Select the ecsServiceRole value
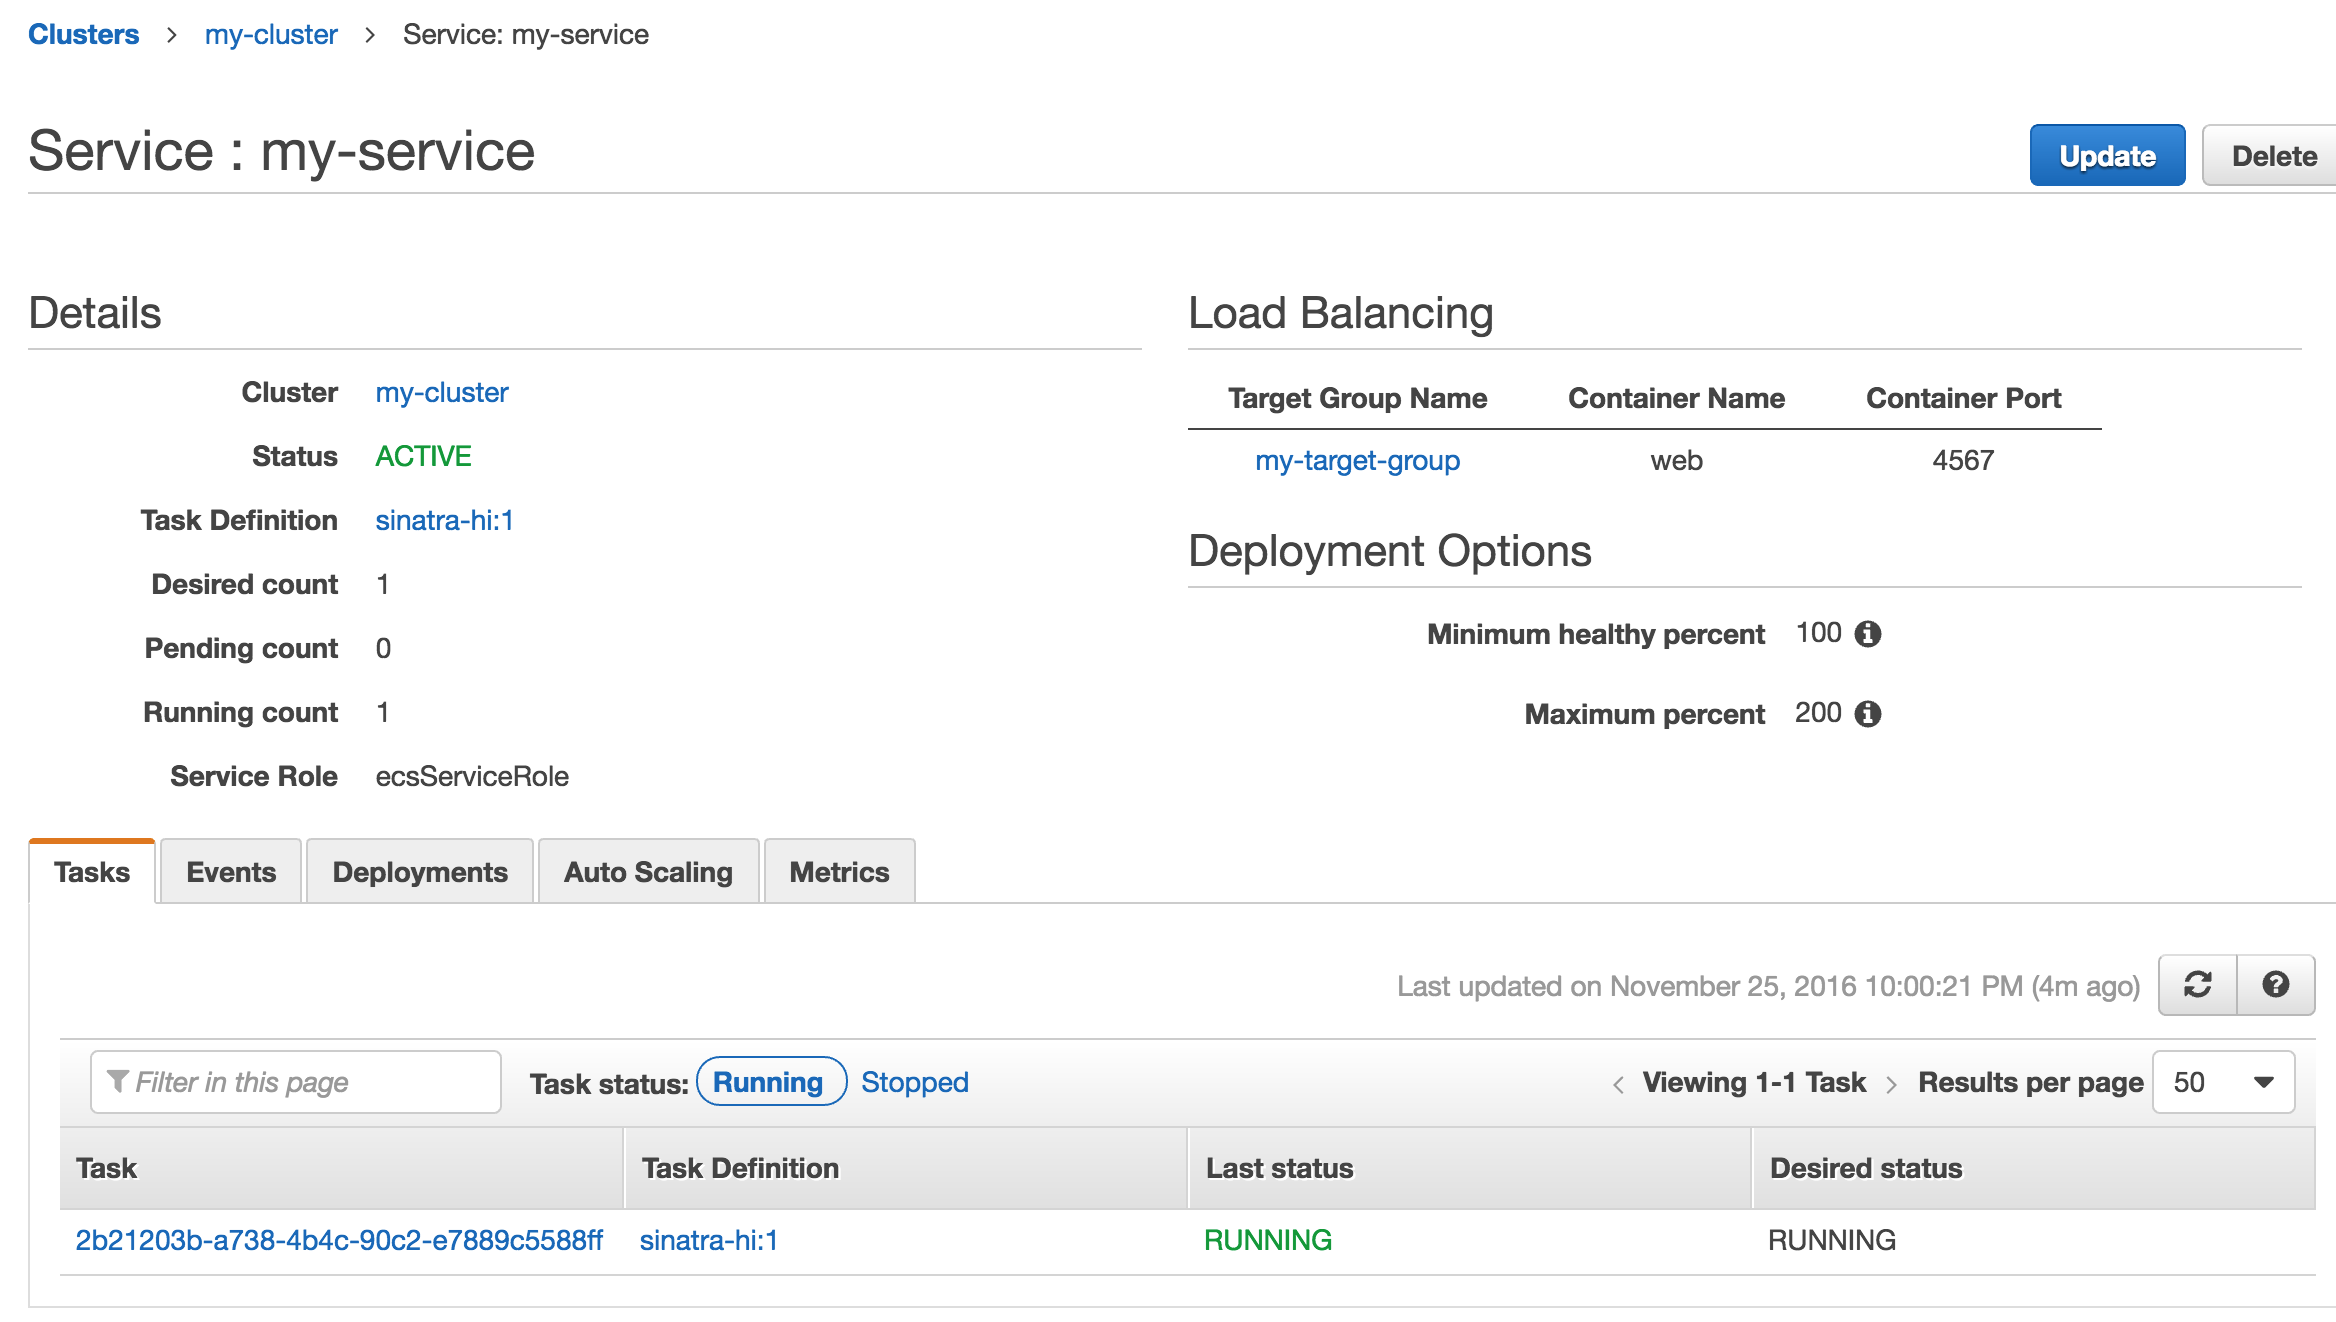The image size is (2336, 1322). 472,776
